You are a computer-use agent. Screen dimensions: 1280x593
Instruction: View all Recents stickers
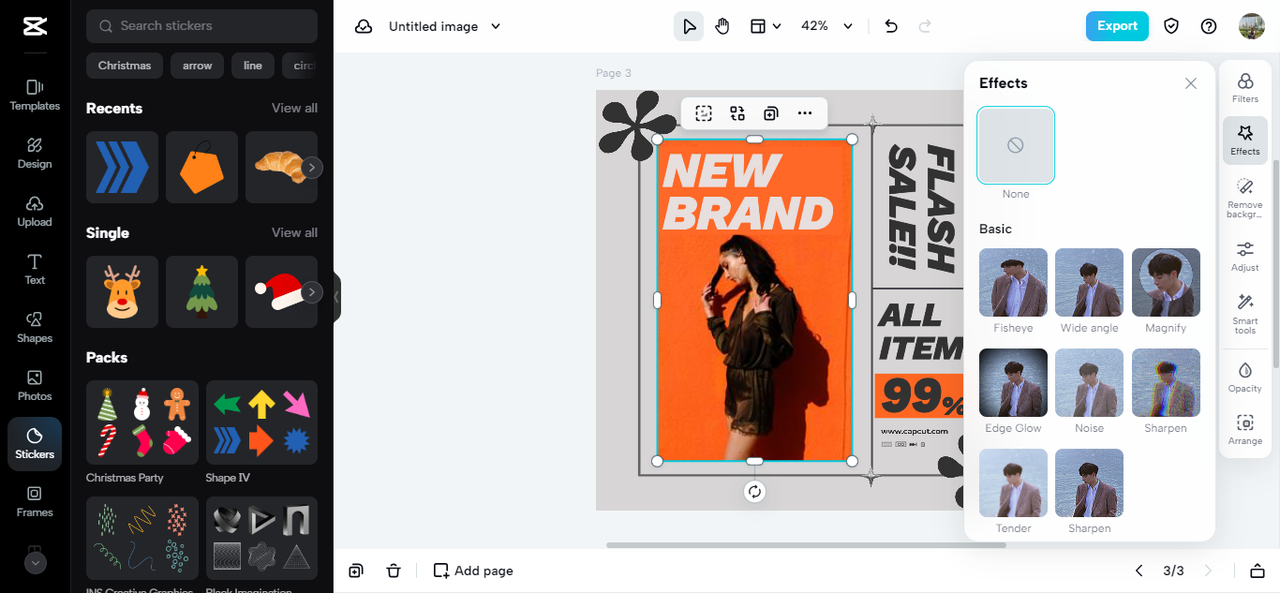tap(295, 108)
